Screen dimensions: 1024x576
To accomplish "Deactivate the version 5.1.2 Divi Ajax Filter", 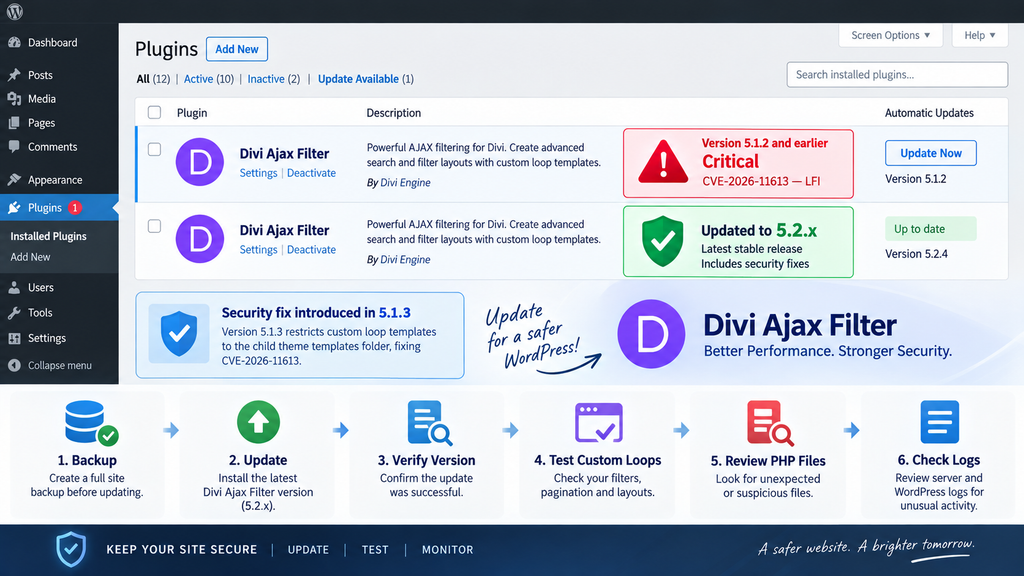I will pyautogui.click(x=312, y=173).
